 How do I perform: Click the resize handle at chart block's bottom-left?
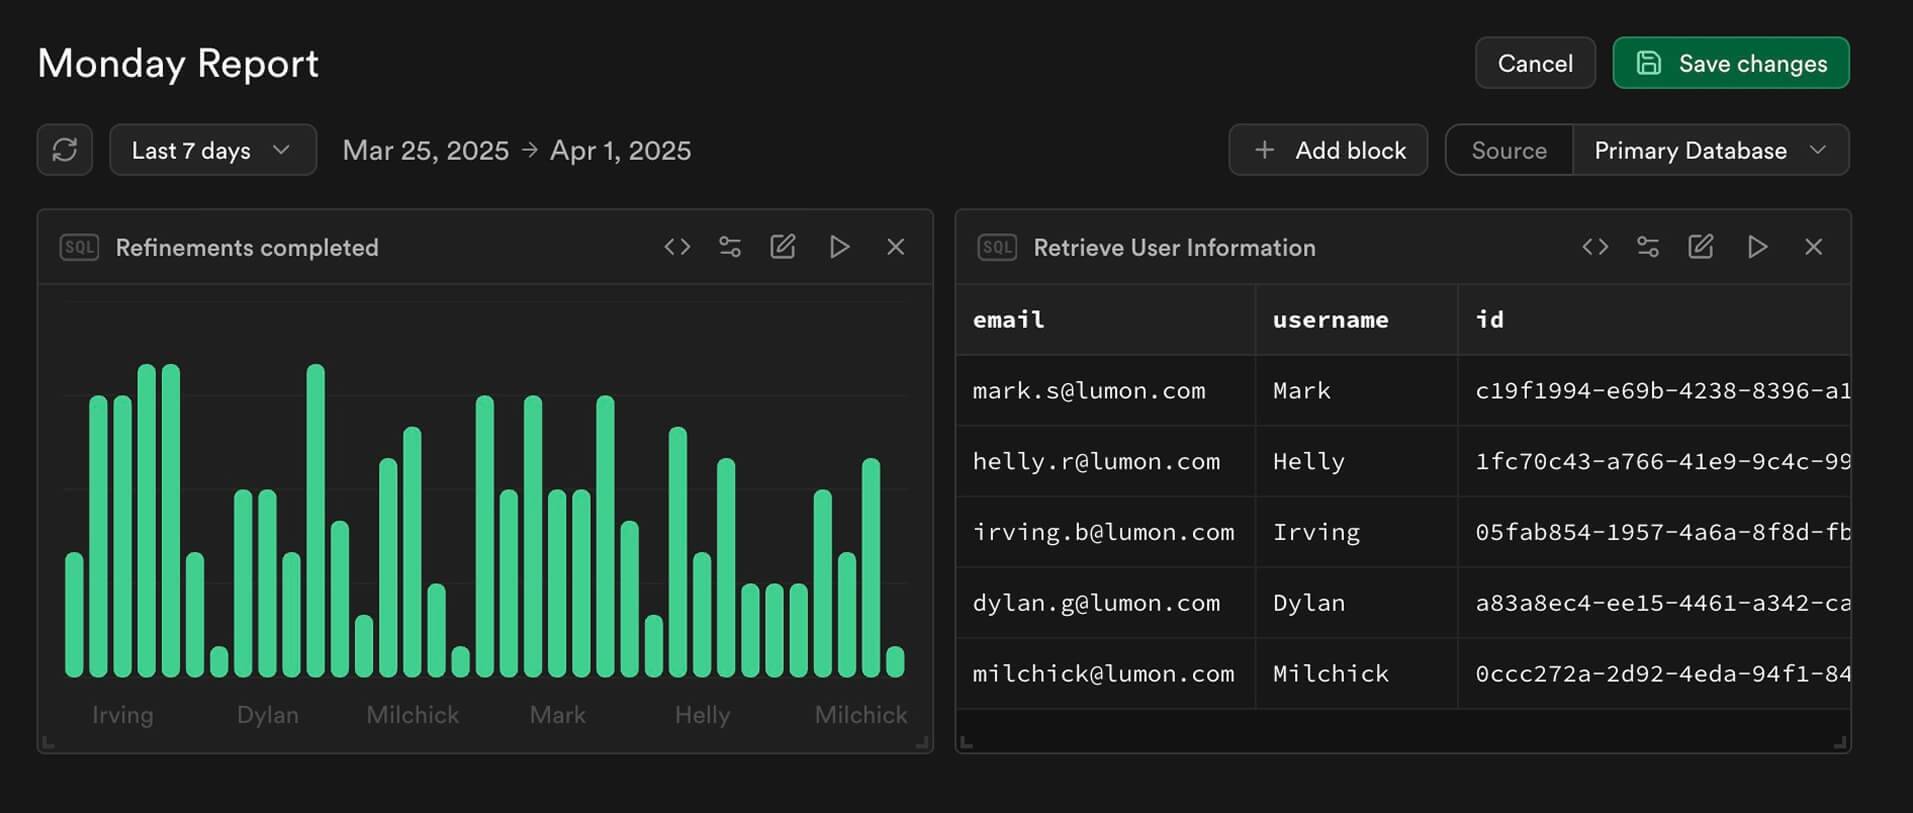(48, 743)
